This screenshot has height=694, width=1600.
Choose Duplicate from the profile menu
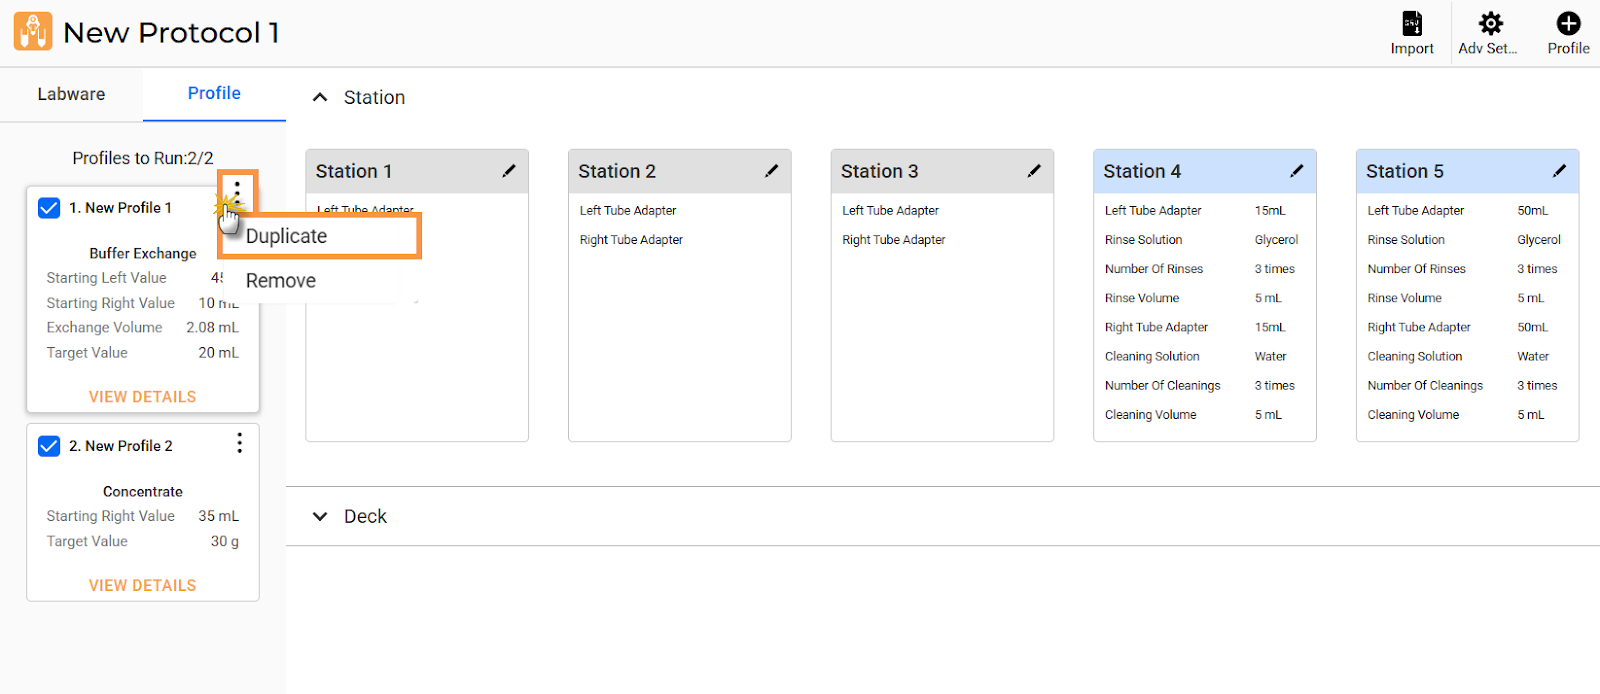[287, 236]
